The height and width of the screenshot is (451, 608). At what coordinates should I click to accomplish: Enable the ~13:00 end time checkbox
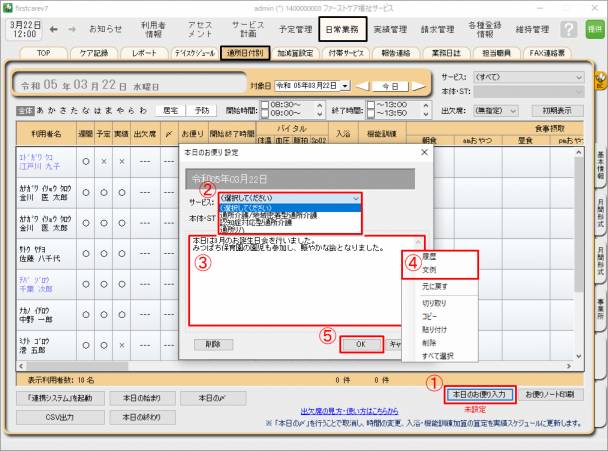tap(373, 103)
